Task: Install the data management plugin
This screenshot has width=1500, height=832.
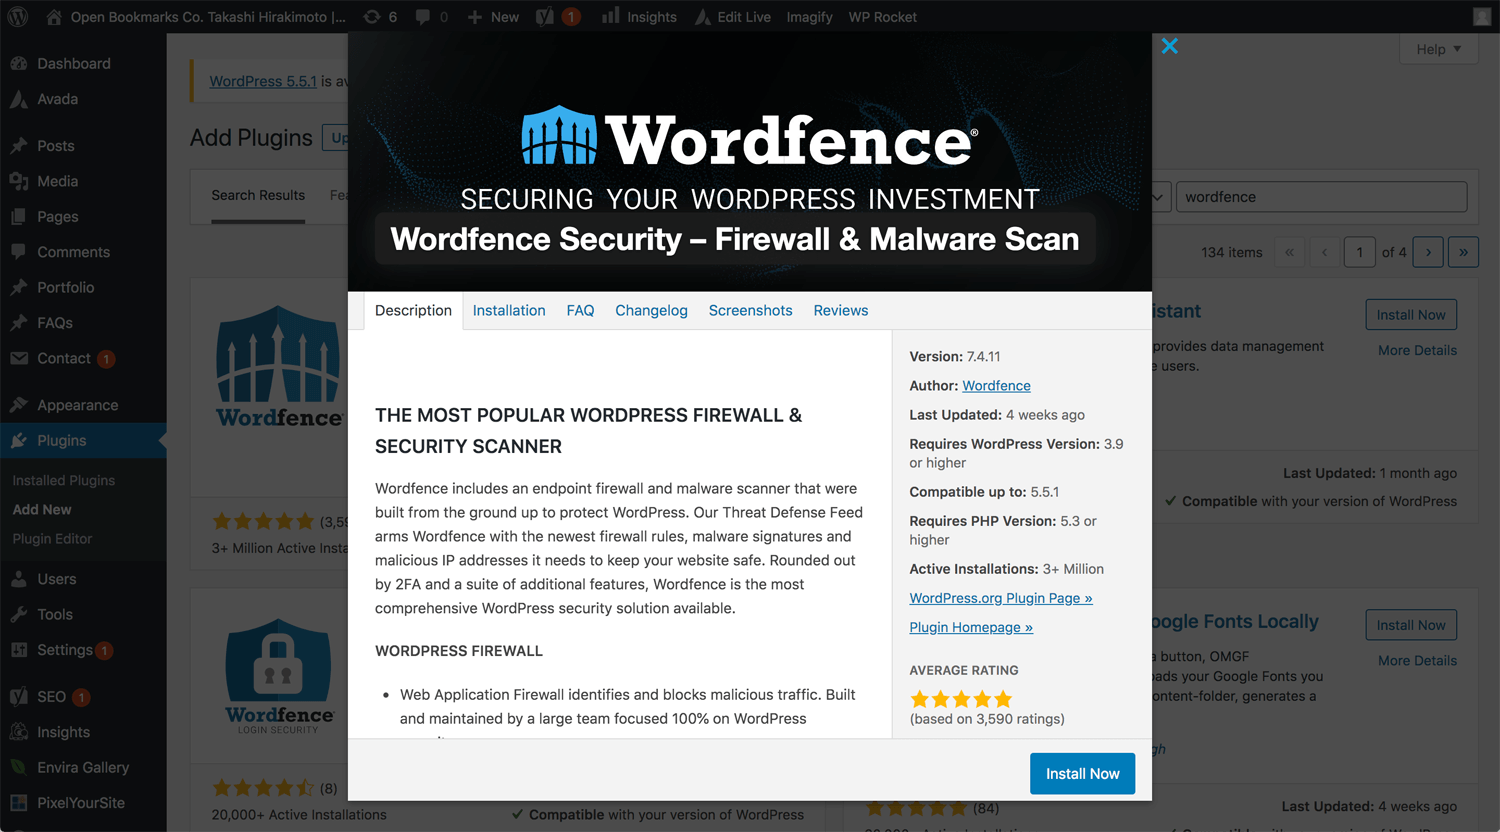Action: pyautogui.click(x=1411, y=315)
